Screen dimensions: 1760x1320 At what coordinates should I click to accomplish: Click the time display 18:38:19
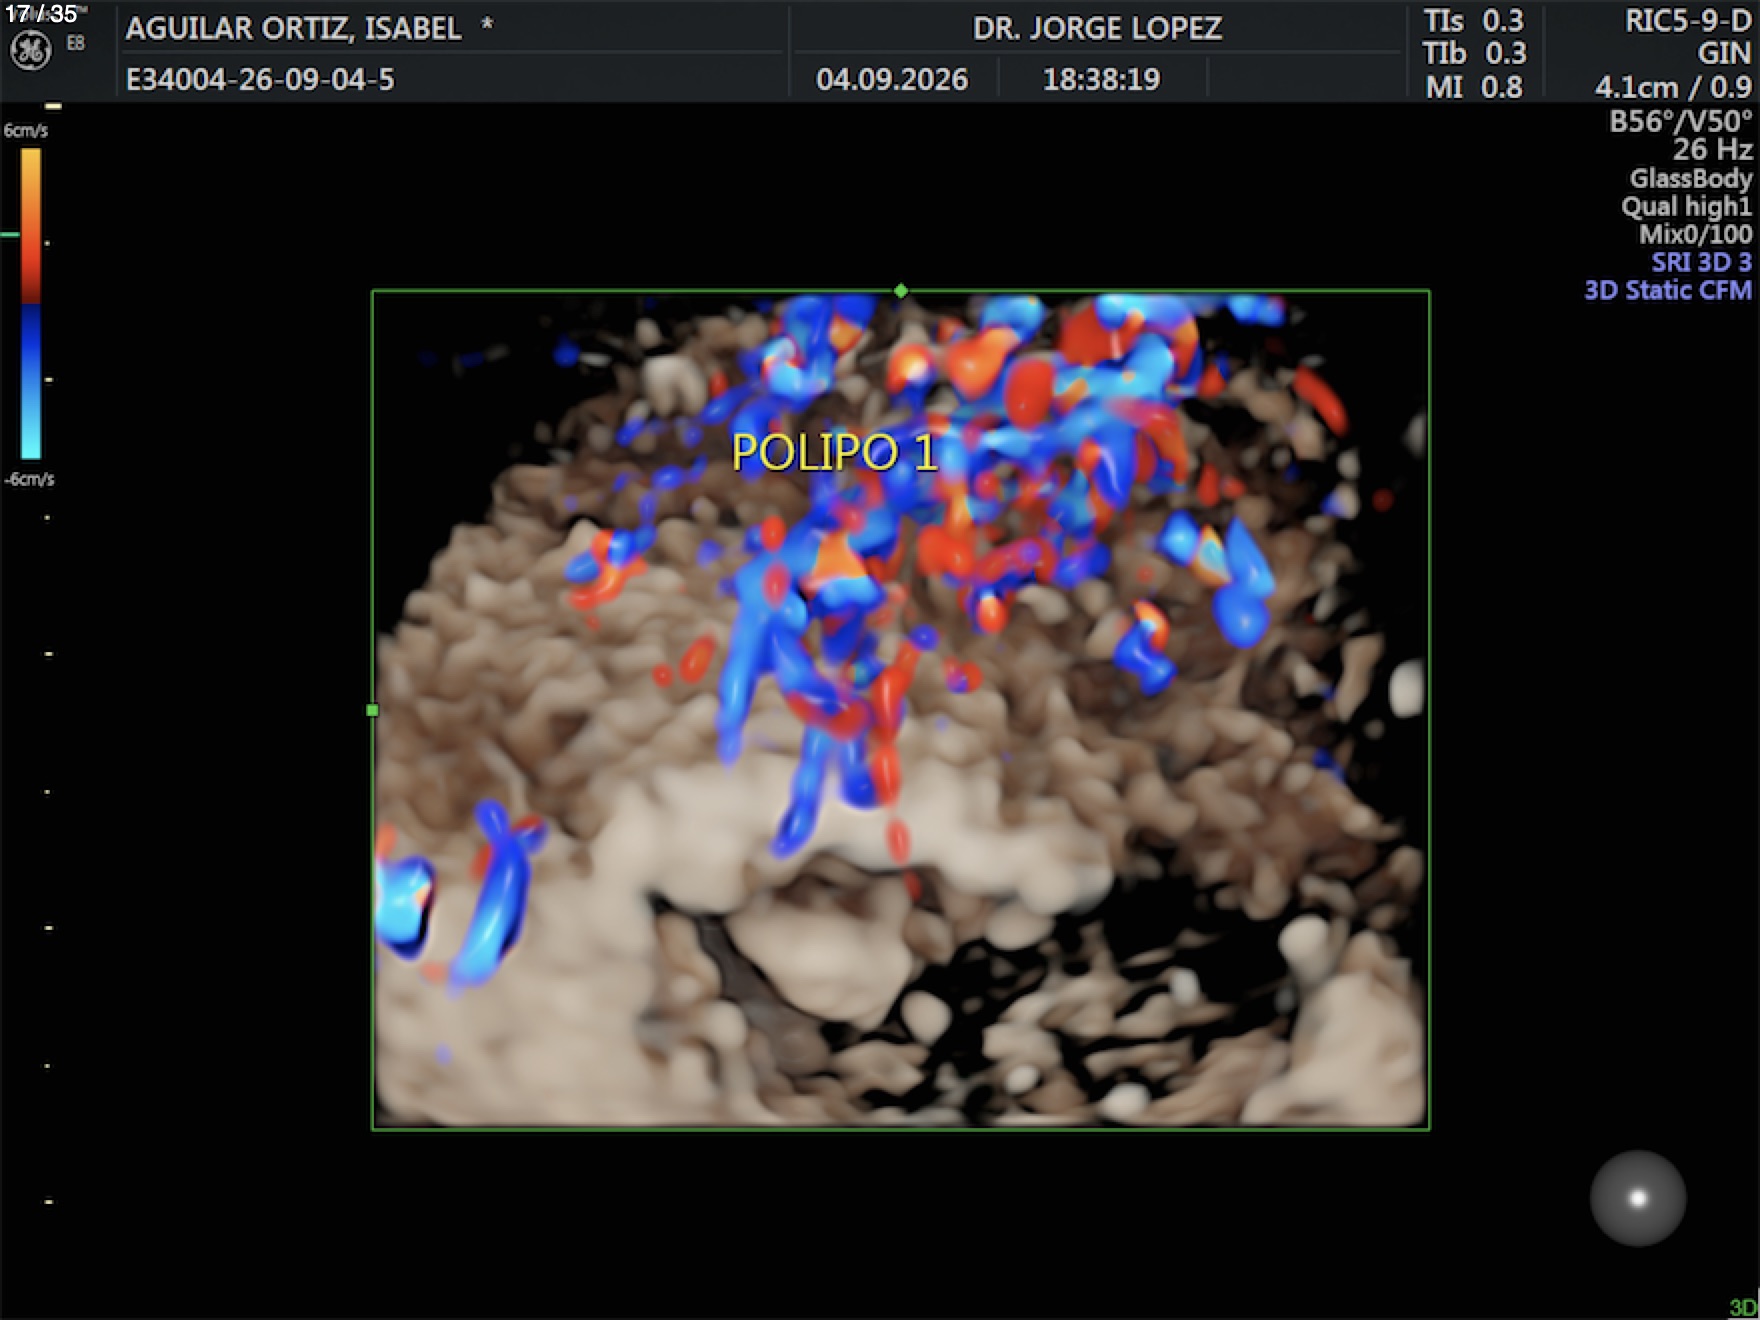coord(1101,79)
